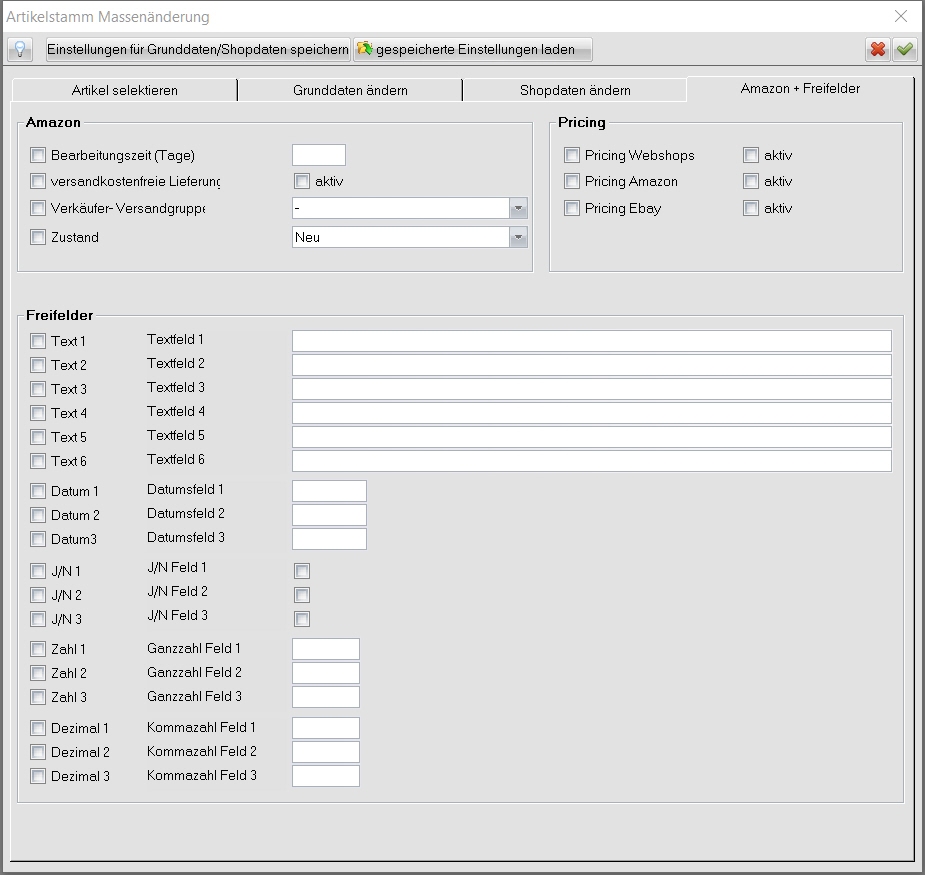The height and width of the screenshot is (875, 925).
Task: Open the Verkäufer-Versandgruppe dropdown
Action: 519,208
